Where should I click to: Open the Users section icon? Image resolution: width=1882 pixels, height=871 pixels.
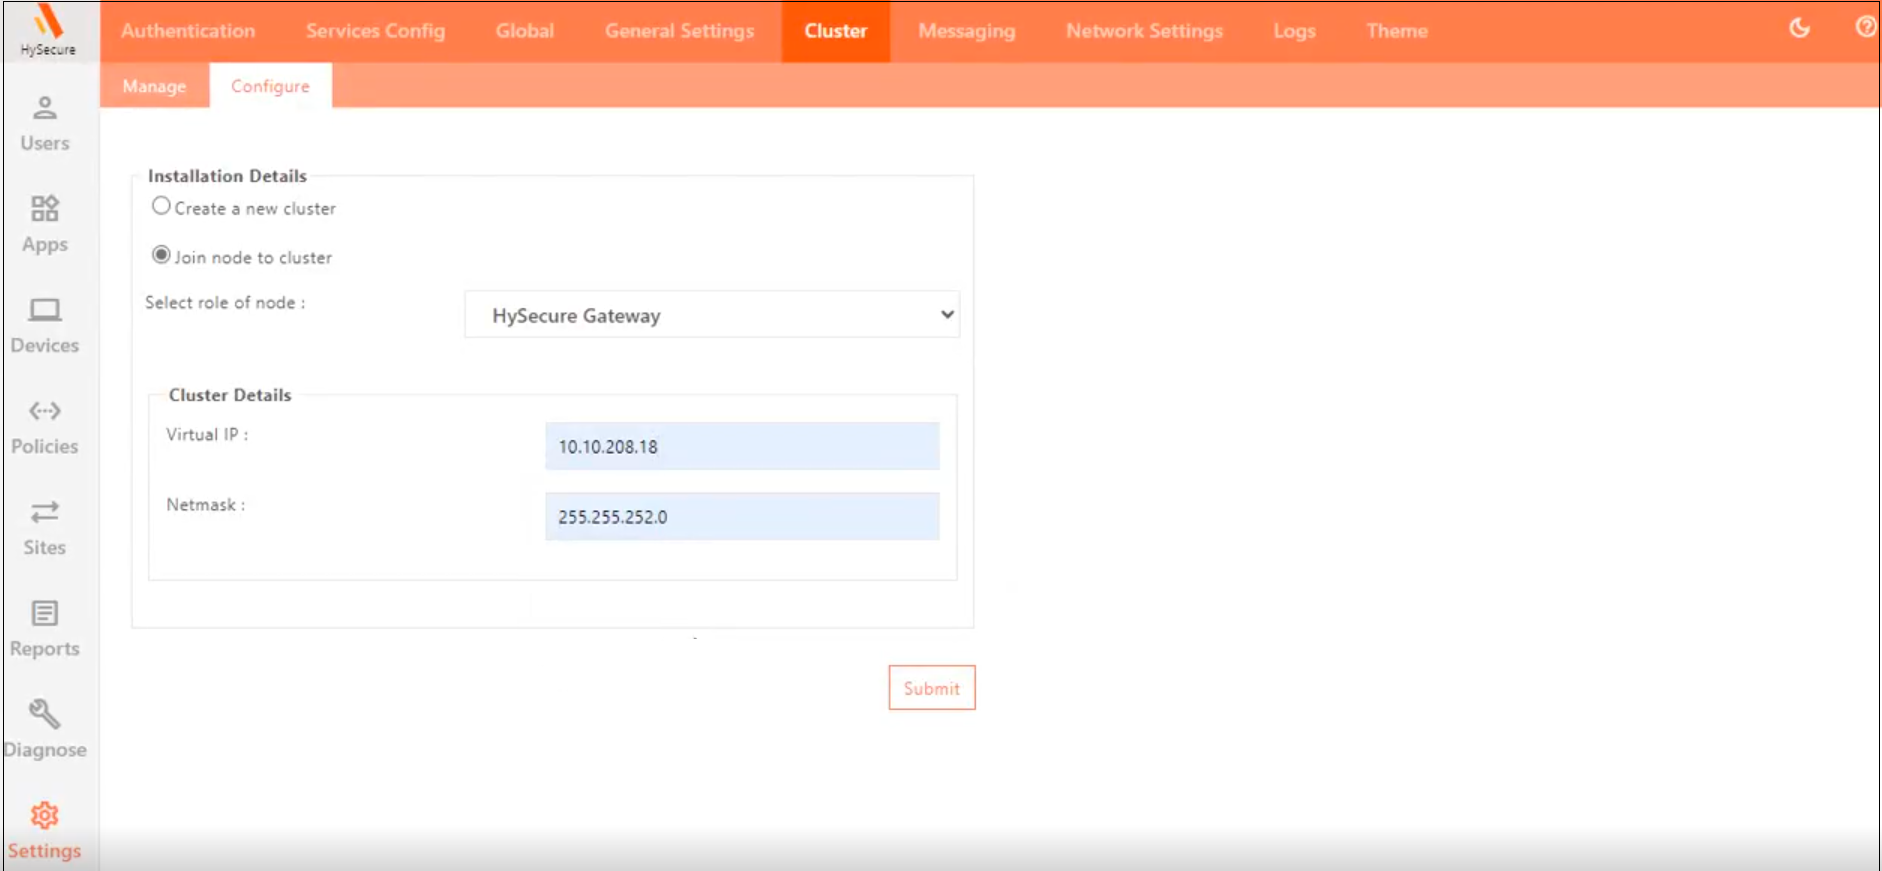(x=45, y=108)
